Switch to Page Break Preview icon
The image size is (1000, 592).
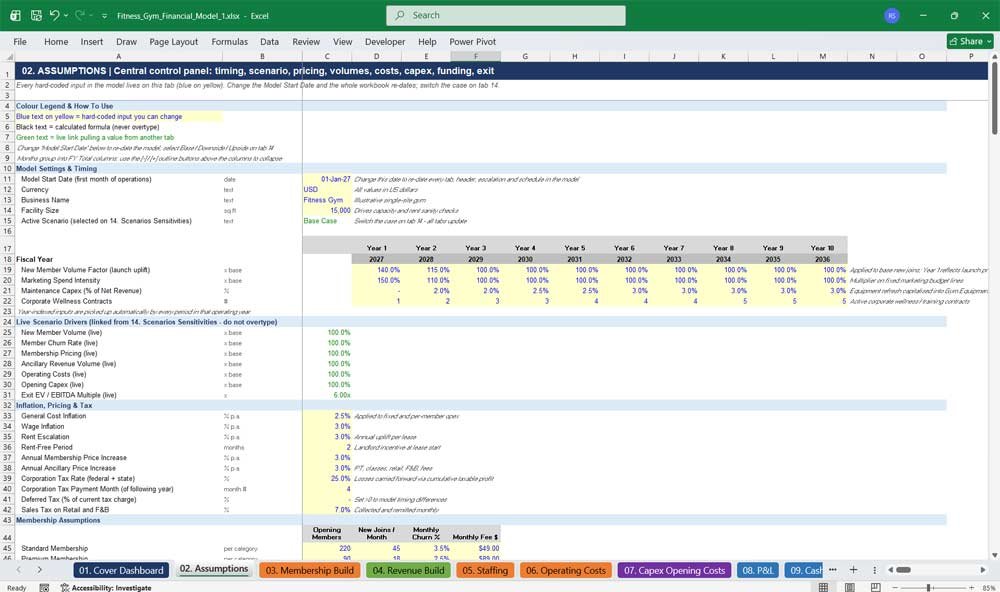click(876, 587)
